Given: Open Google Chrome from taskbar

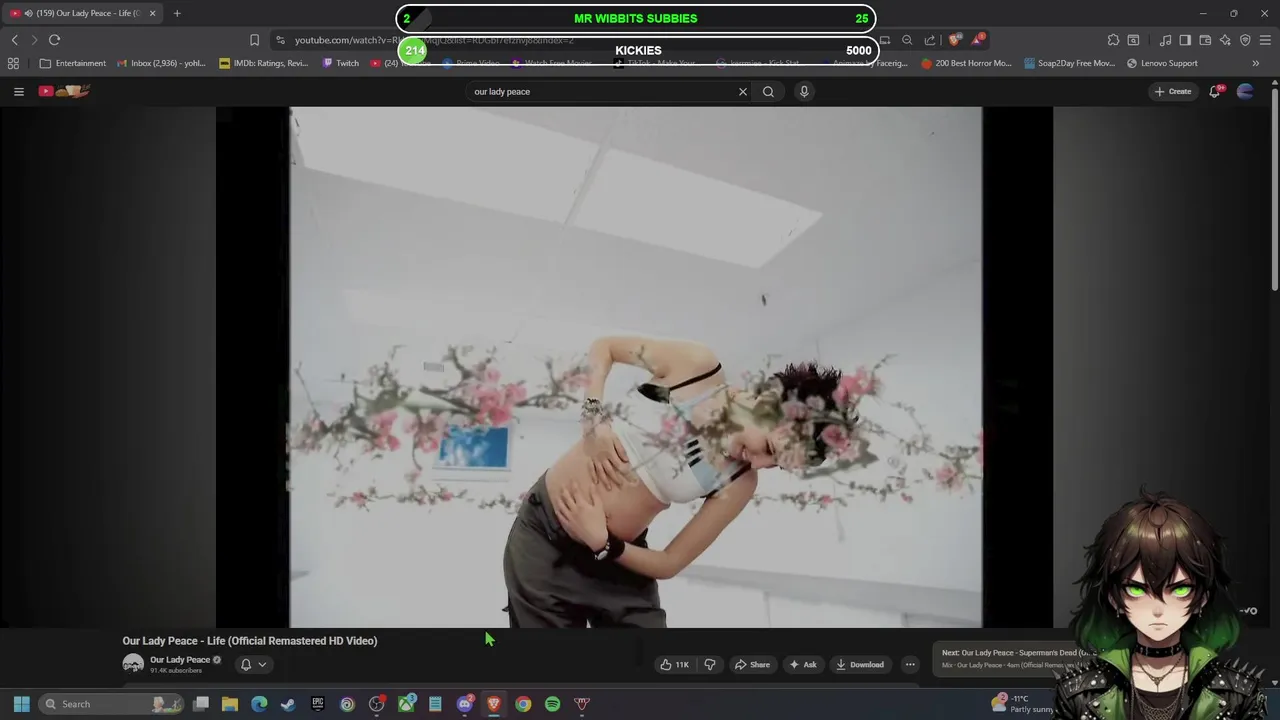Looking at the screenshot, I should 523,704.
